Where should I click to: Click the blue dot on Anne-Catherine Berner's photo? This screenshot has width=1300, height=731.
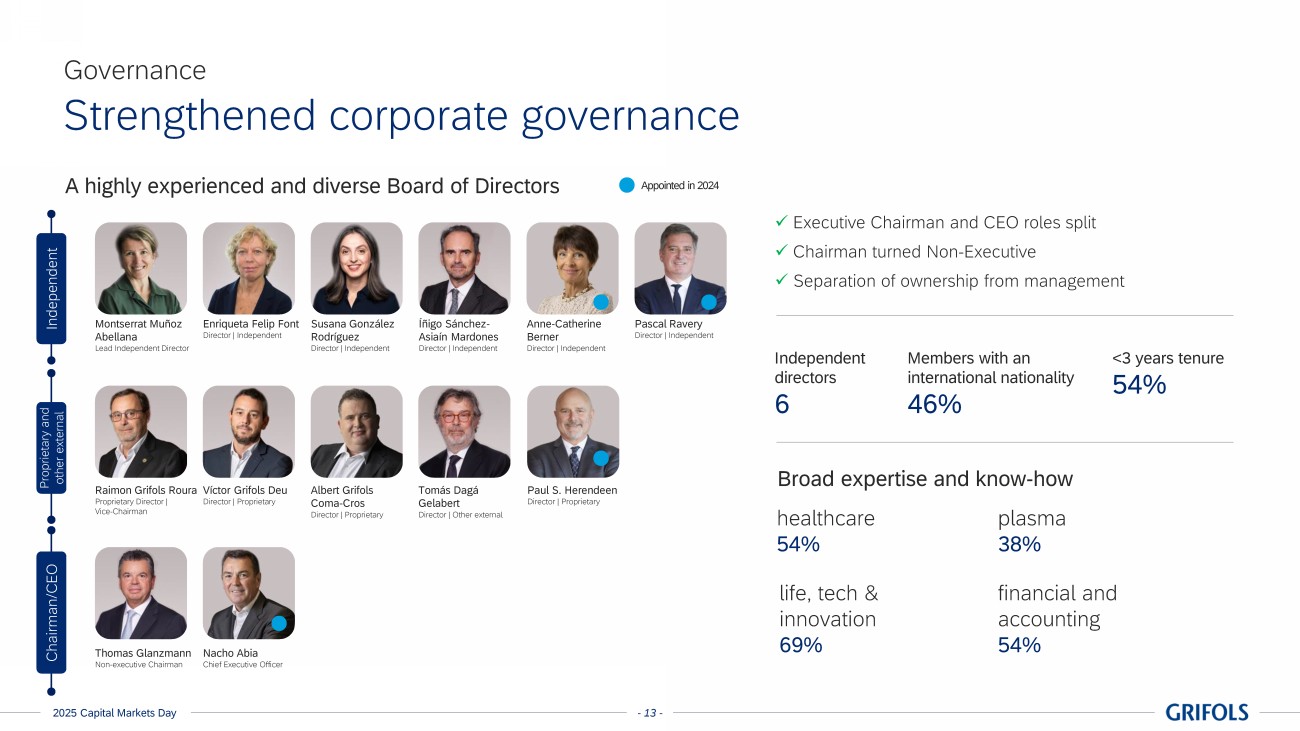[601, 302]
